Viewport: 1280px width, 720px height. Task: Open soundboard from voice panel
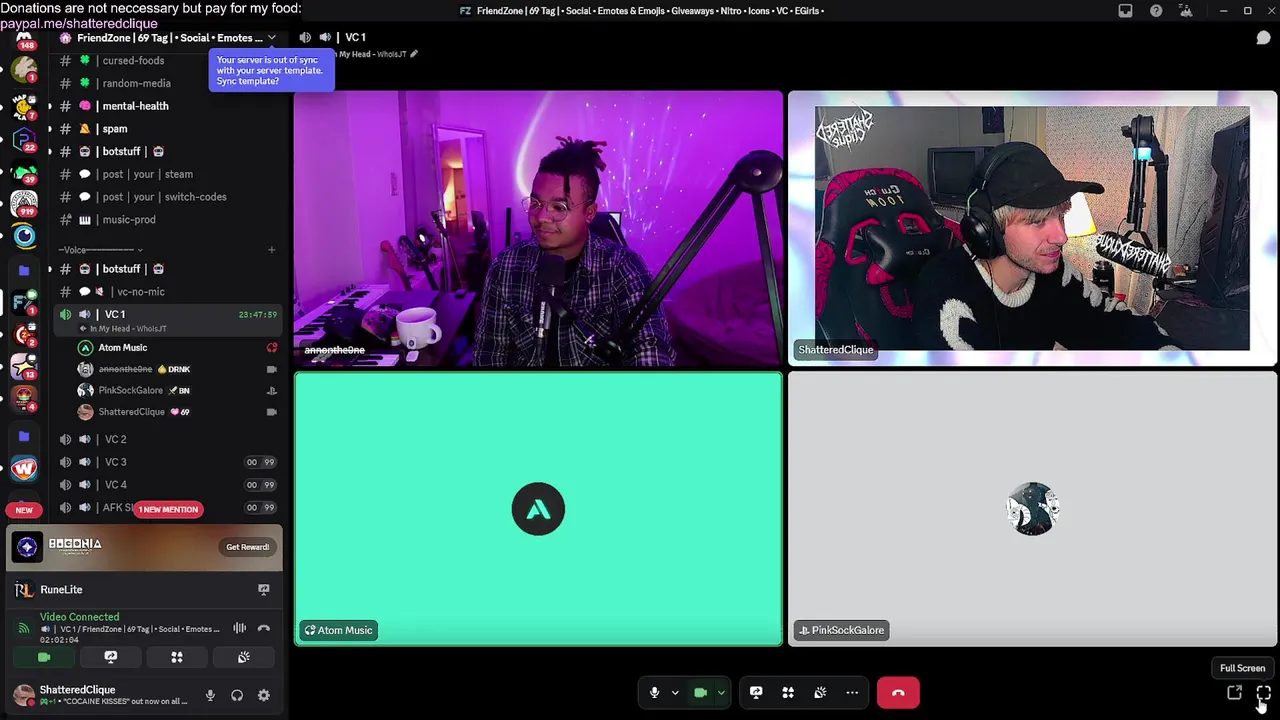coord(244,657)
